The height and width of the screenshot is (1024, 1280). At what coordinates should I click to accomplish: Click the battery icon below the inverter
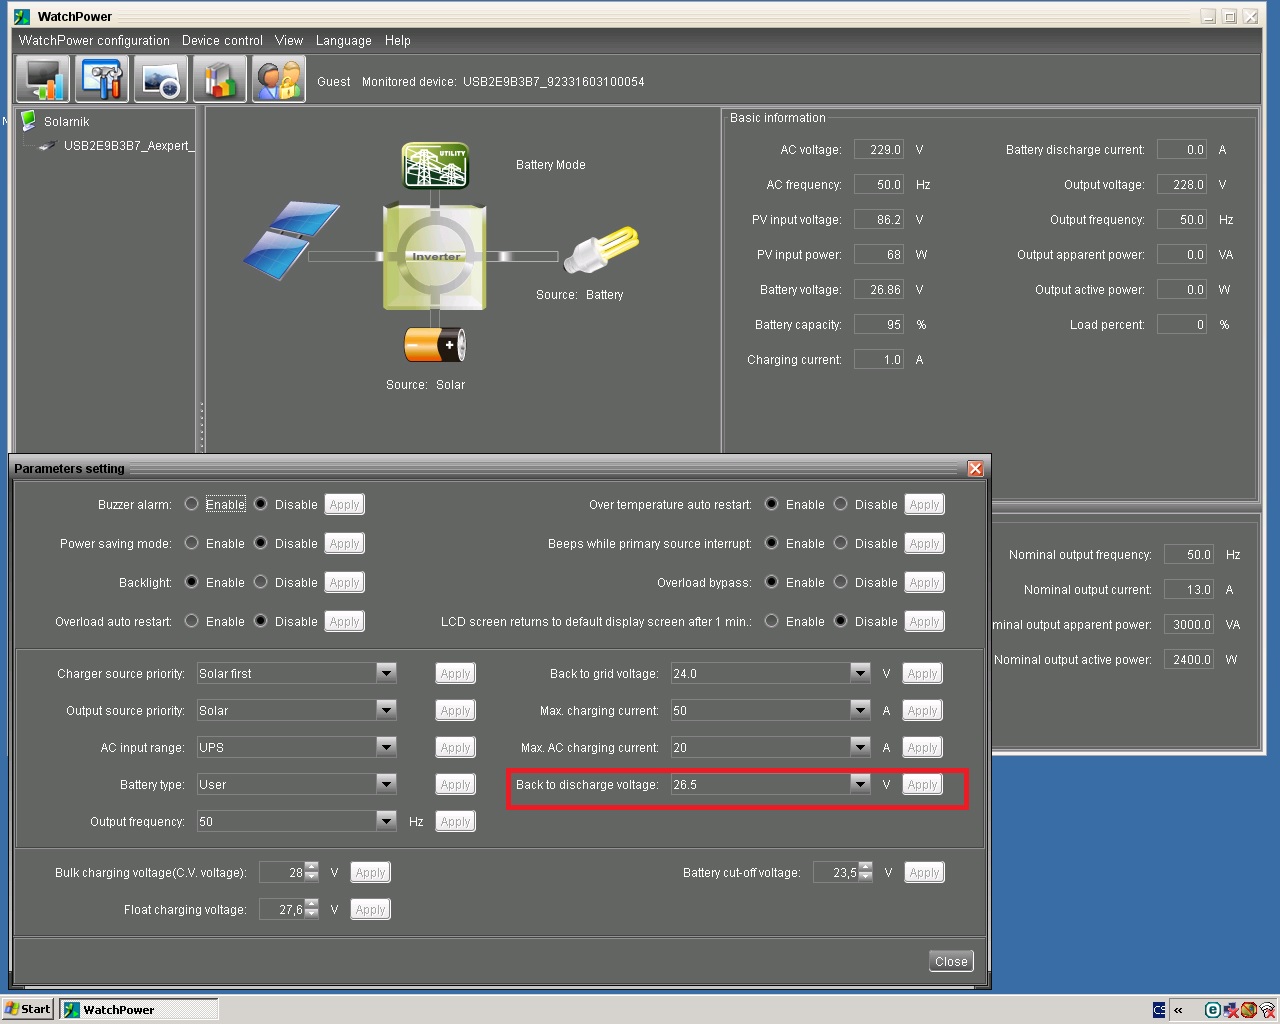click(x=435, y=345)
